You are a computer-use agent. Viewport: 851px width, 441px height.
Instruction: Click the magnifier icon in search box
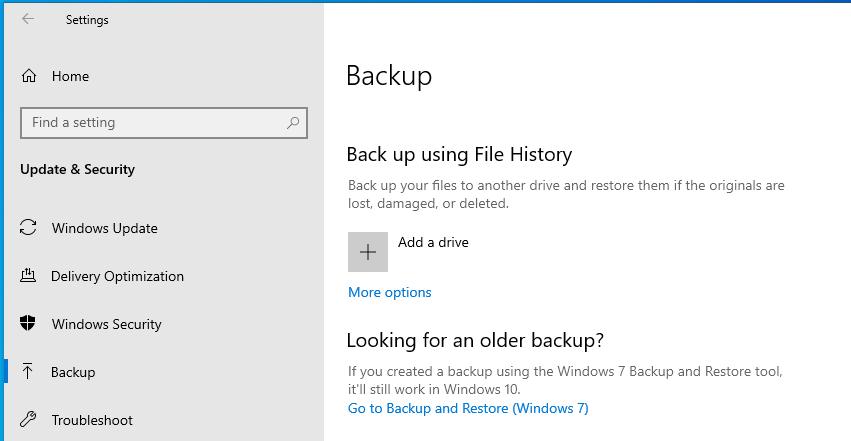[x=293, y=123]
